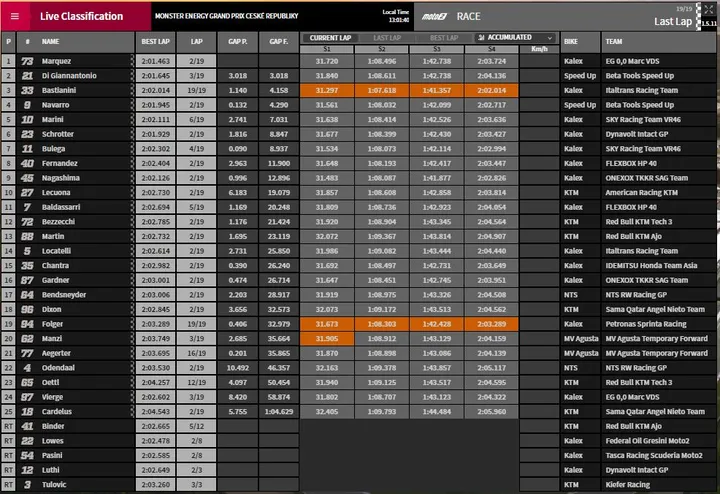The width and height of the screenshot is (720, 494).
Task: Click the orange S1 cell 31.297
Action: (327, 90)
